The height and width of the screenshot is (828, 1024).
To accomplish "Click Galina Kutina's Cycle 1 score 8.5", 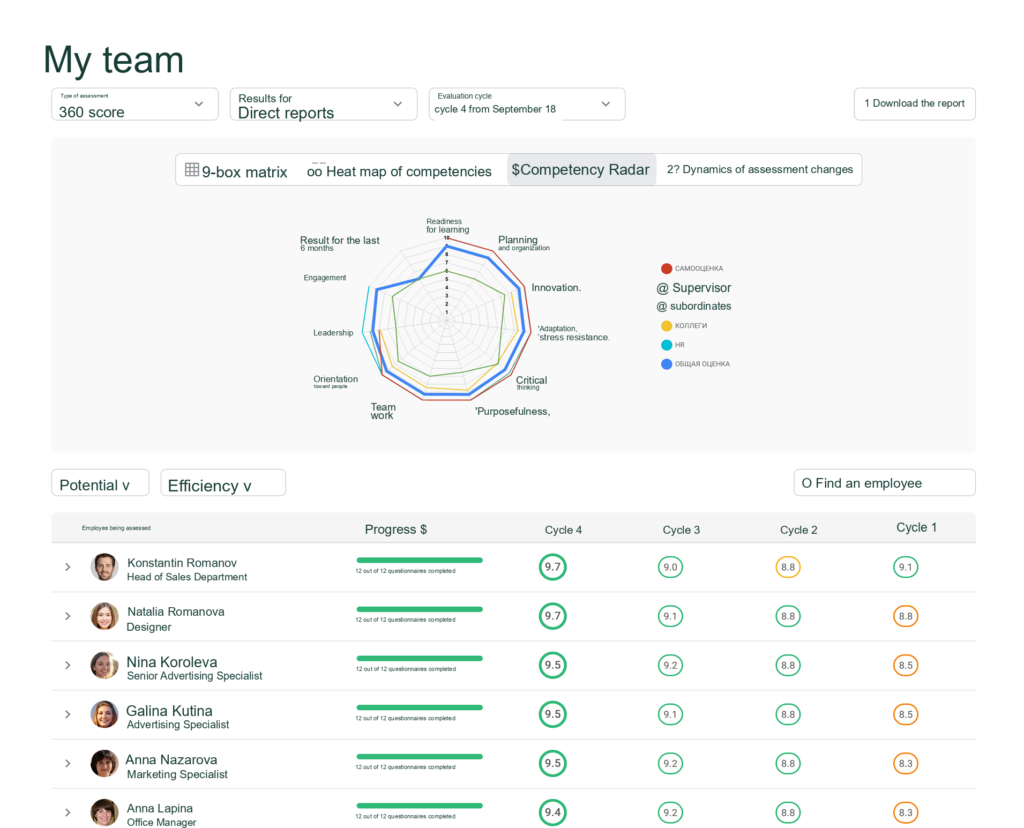I will tap(906, 714).
